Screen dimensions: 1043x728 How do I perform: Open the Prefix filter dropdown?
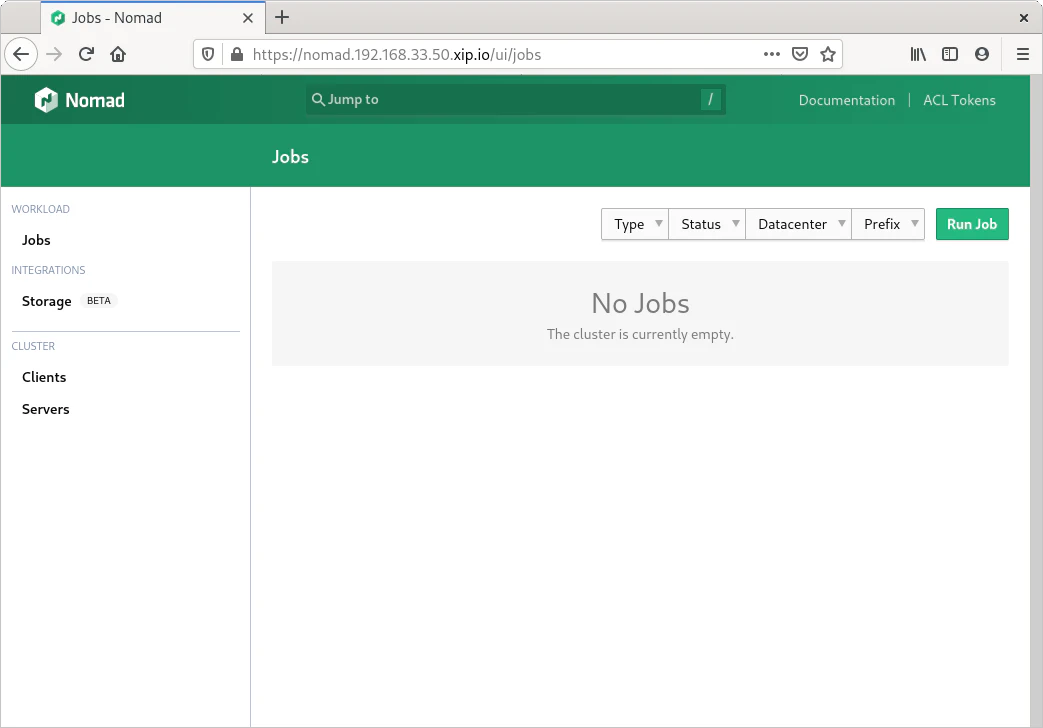click(x=887, y=224)
